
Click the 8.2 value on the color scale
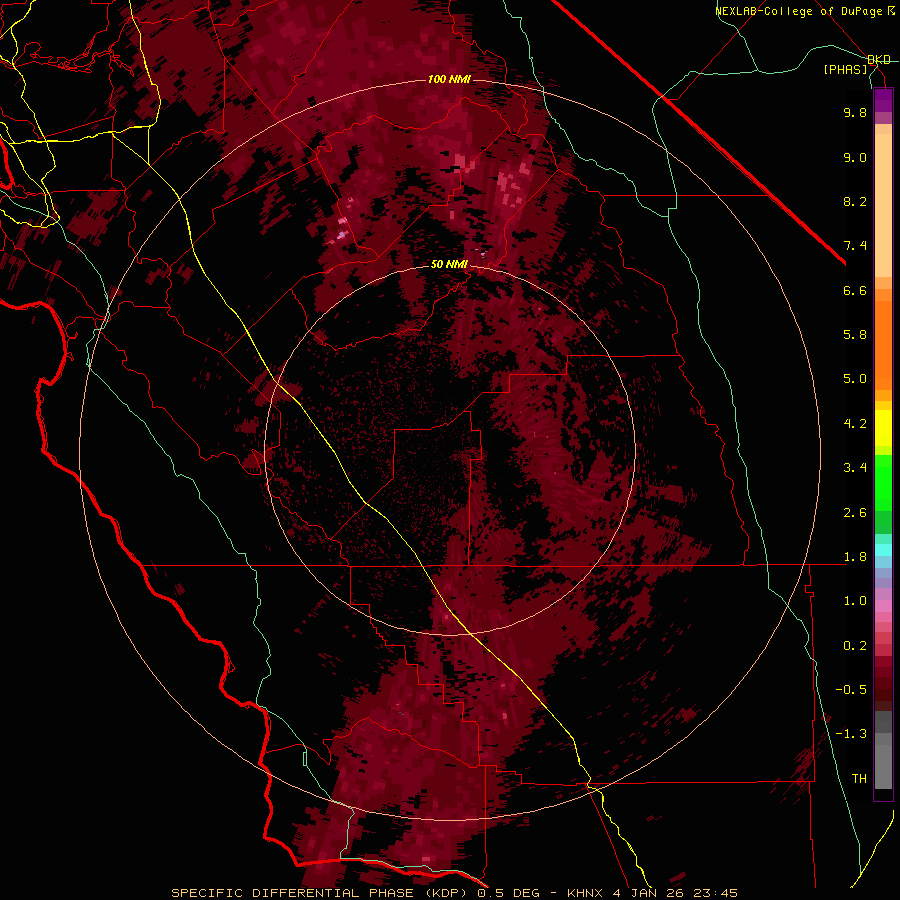click(x=855, y=201)
